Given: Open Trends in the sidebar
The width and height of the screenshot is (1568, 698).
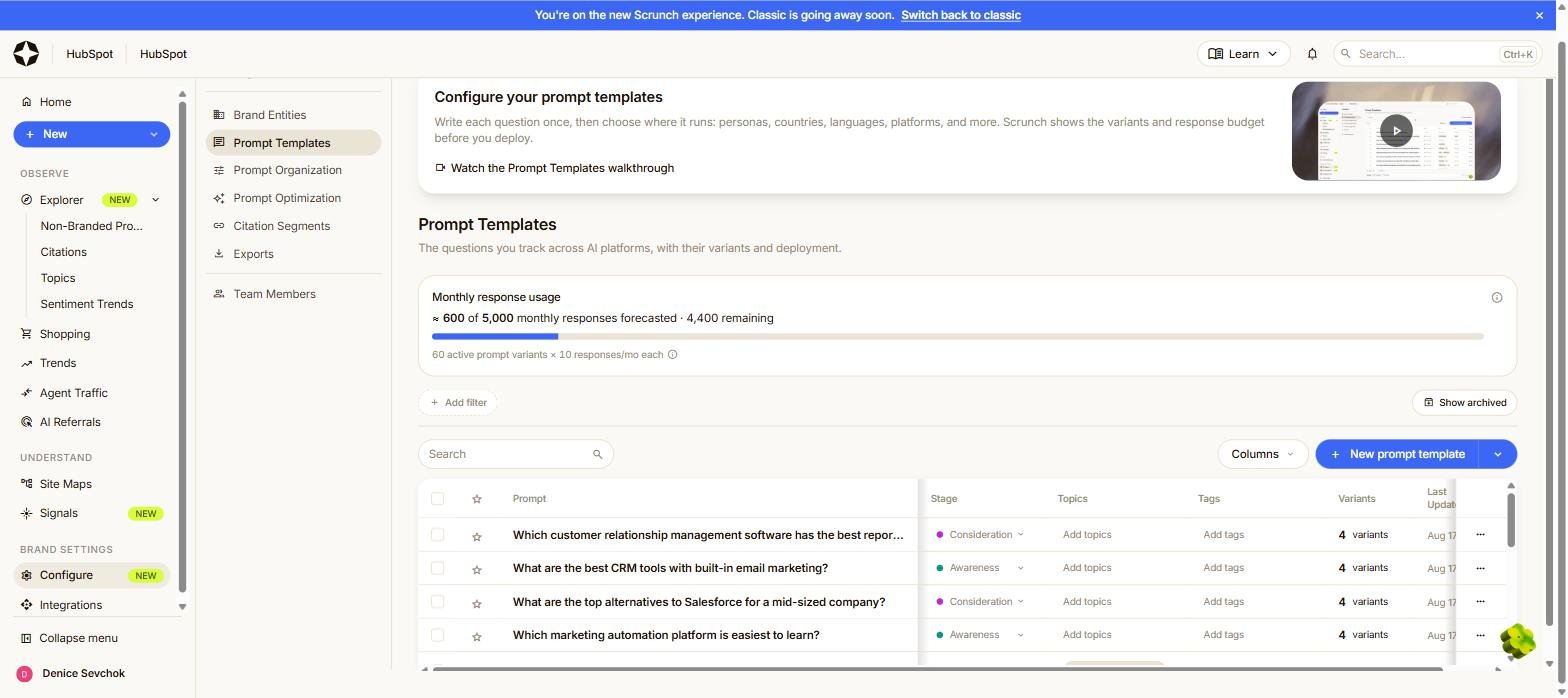Looking at the screenshot, I should point(57,363).
